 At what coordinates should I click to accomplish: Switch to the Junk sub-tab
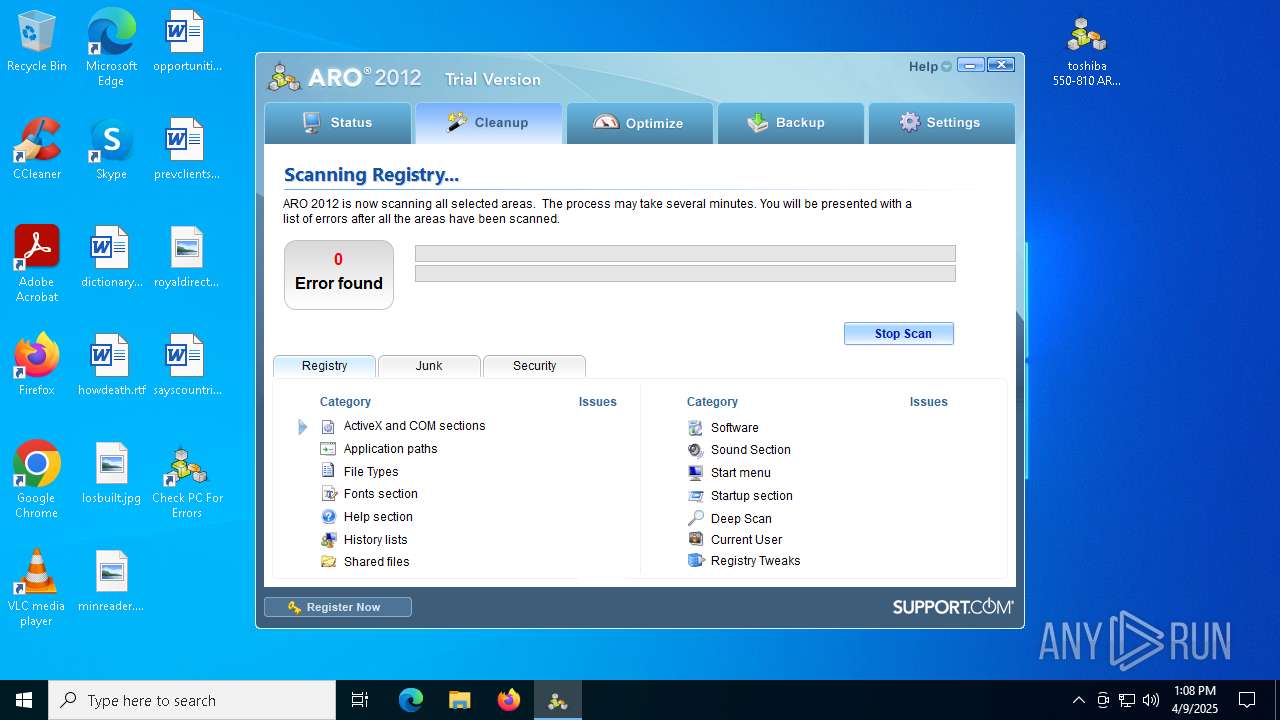tap(429, 366)
